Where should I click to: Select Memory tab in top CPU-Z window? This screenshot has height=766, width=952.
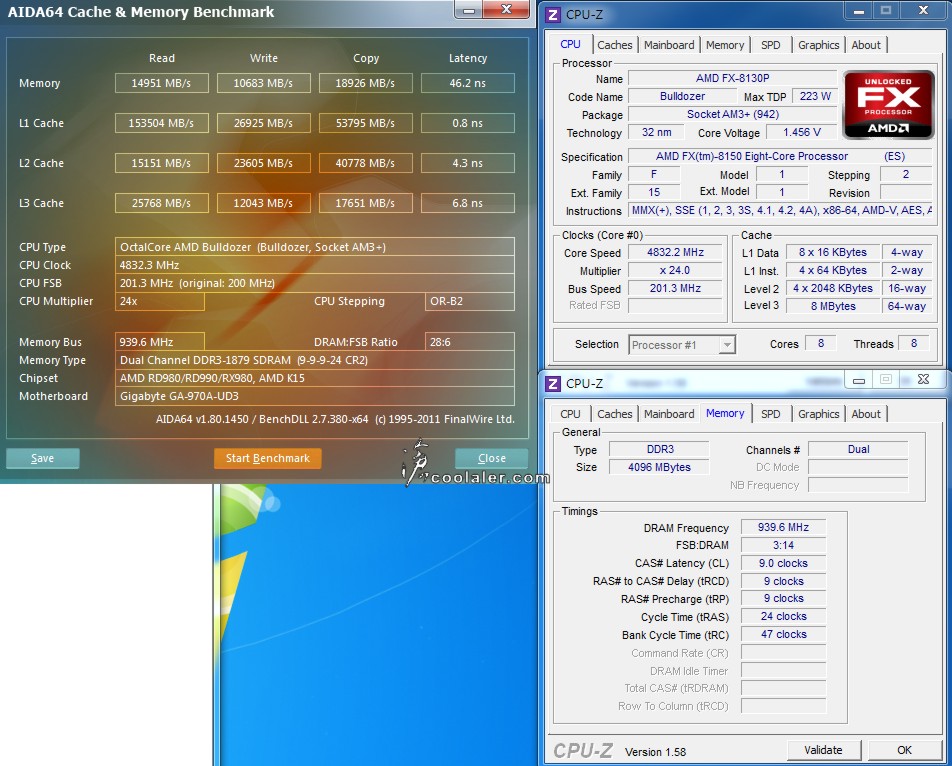click(x=724, y=45)
